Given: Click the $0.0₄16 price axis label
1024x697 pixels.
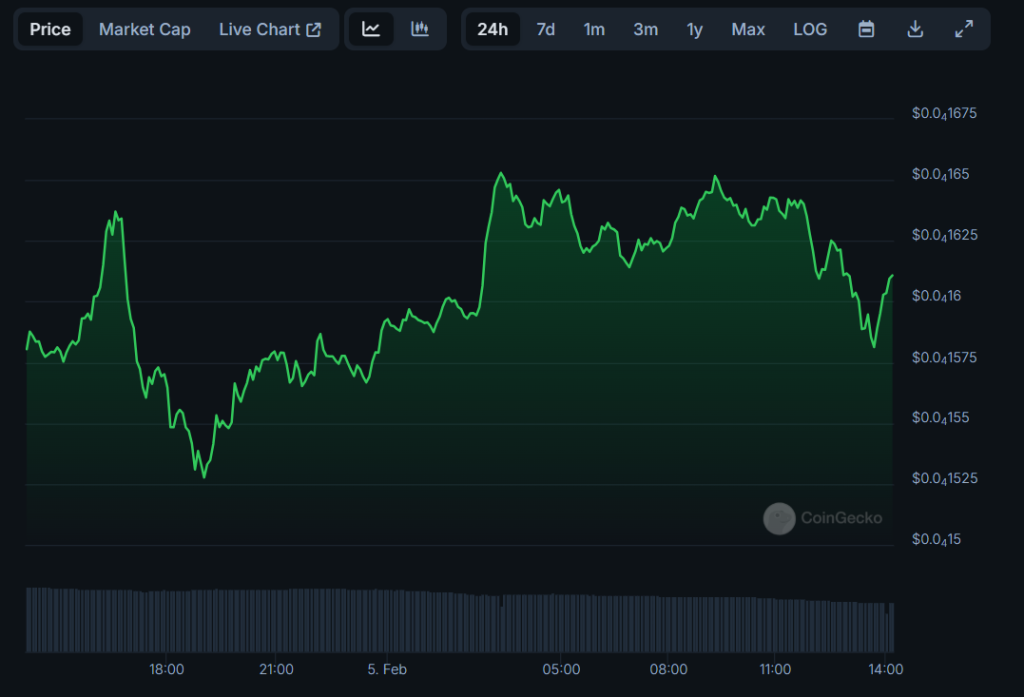Looking at the screenshot, I should (x=936, y=297).
